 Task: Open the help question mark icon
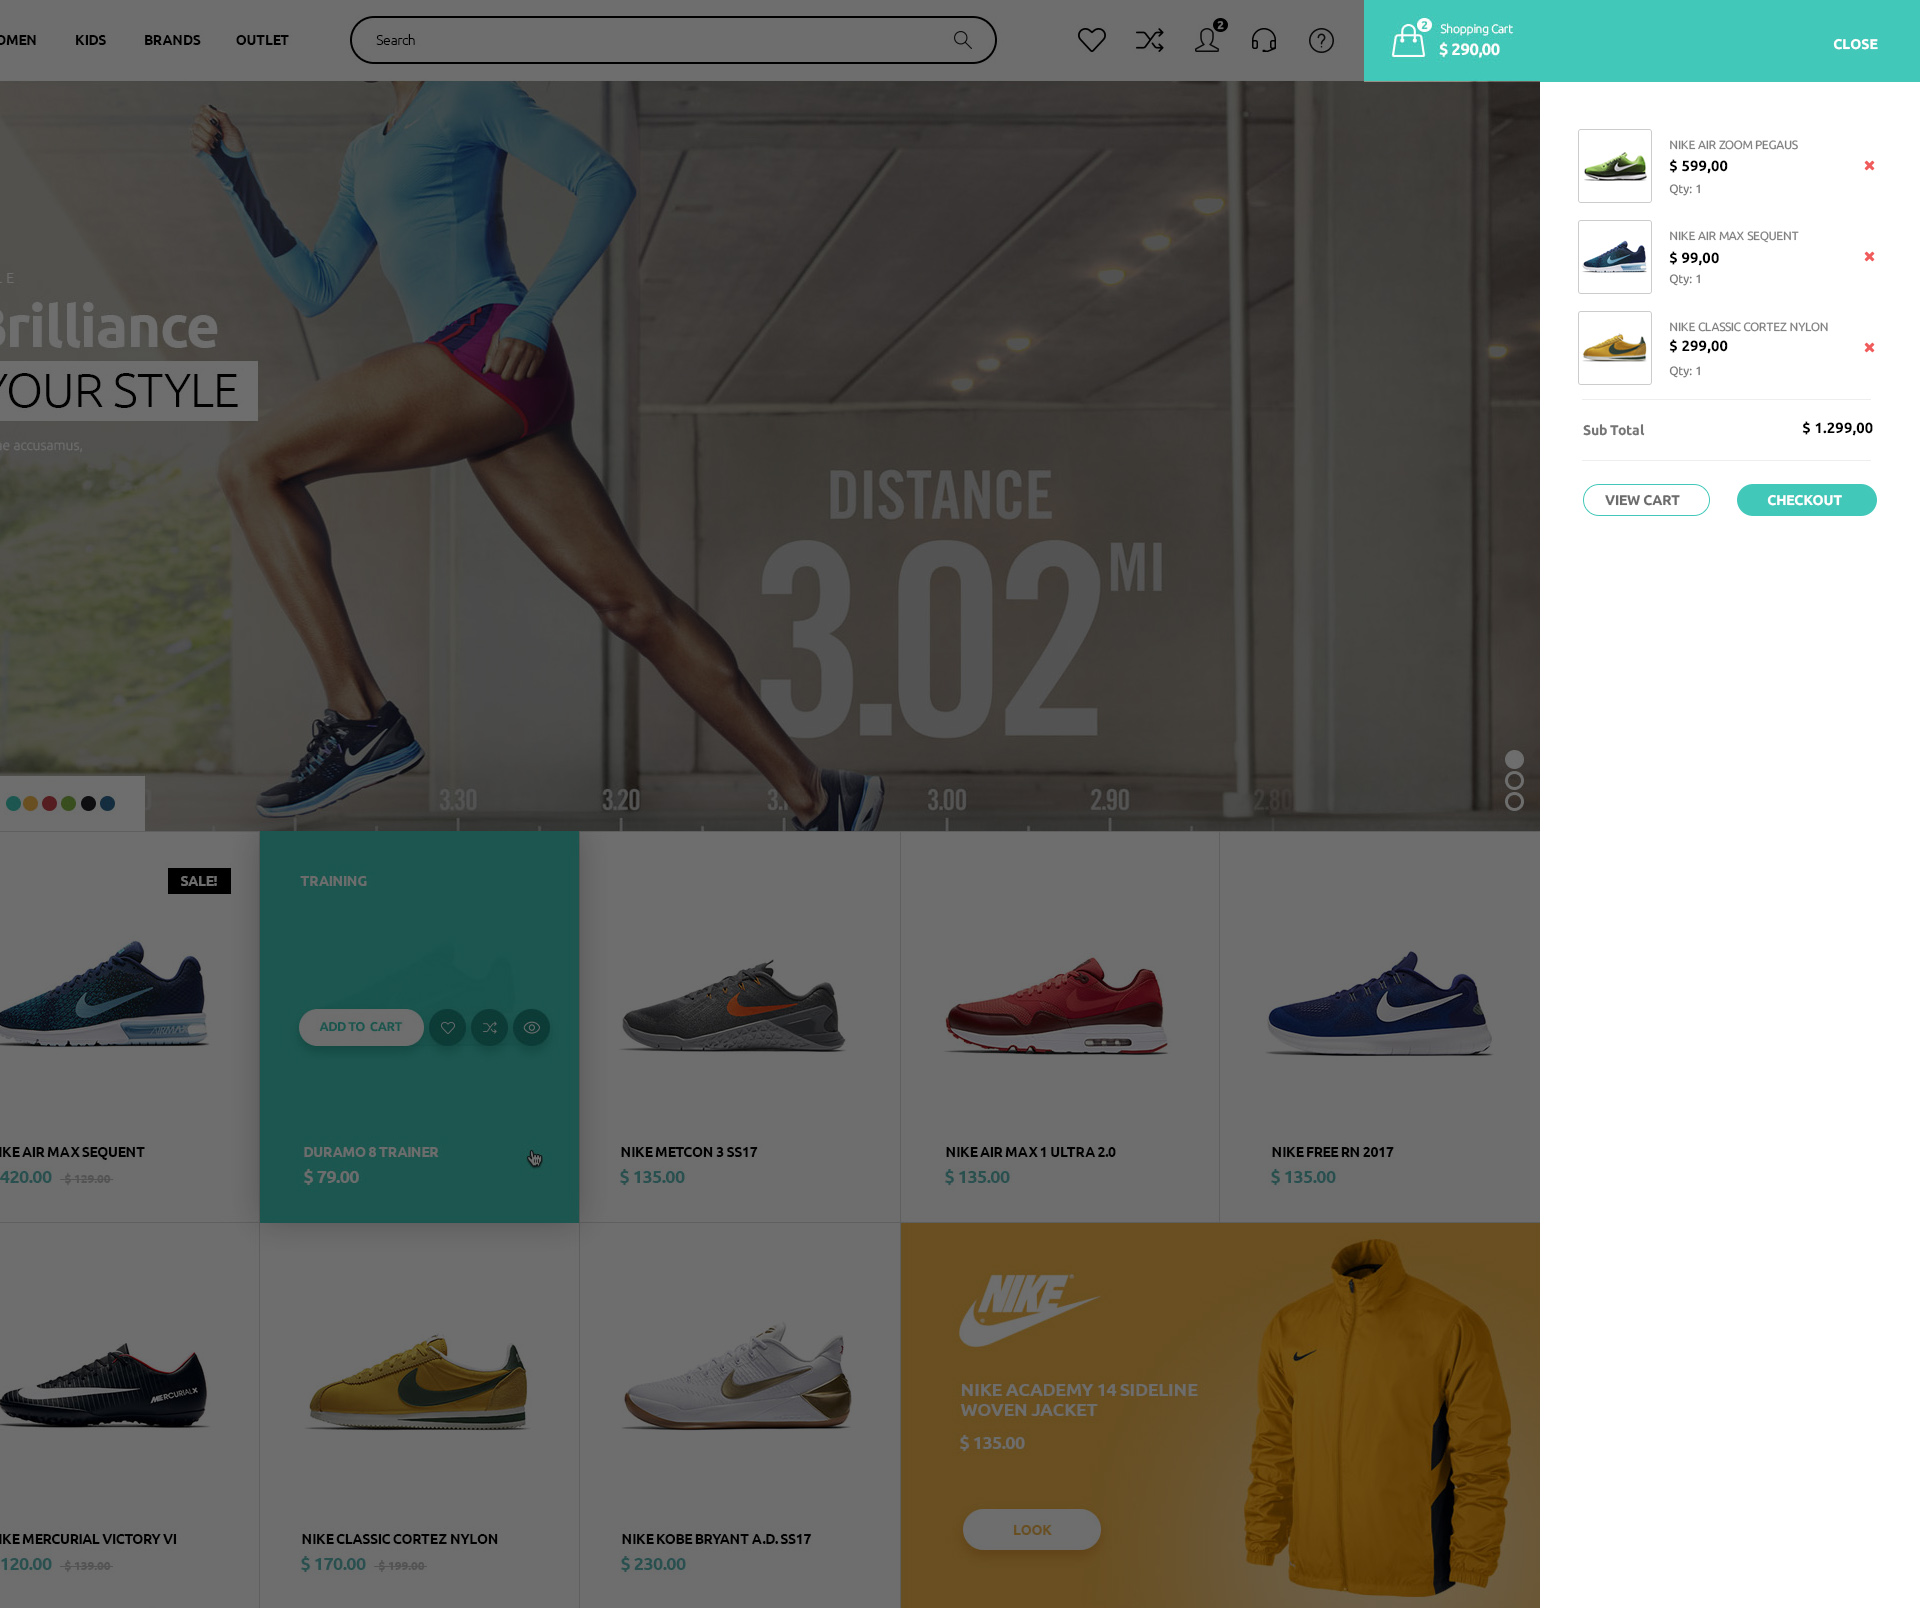(1321, 40)
